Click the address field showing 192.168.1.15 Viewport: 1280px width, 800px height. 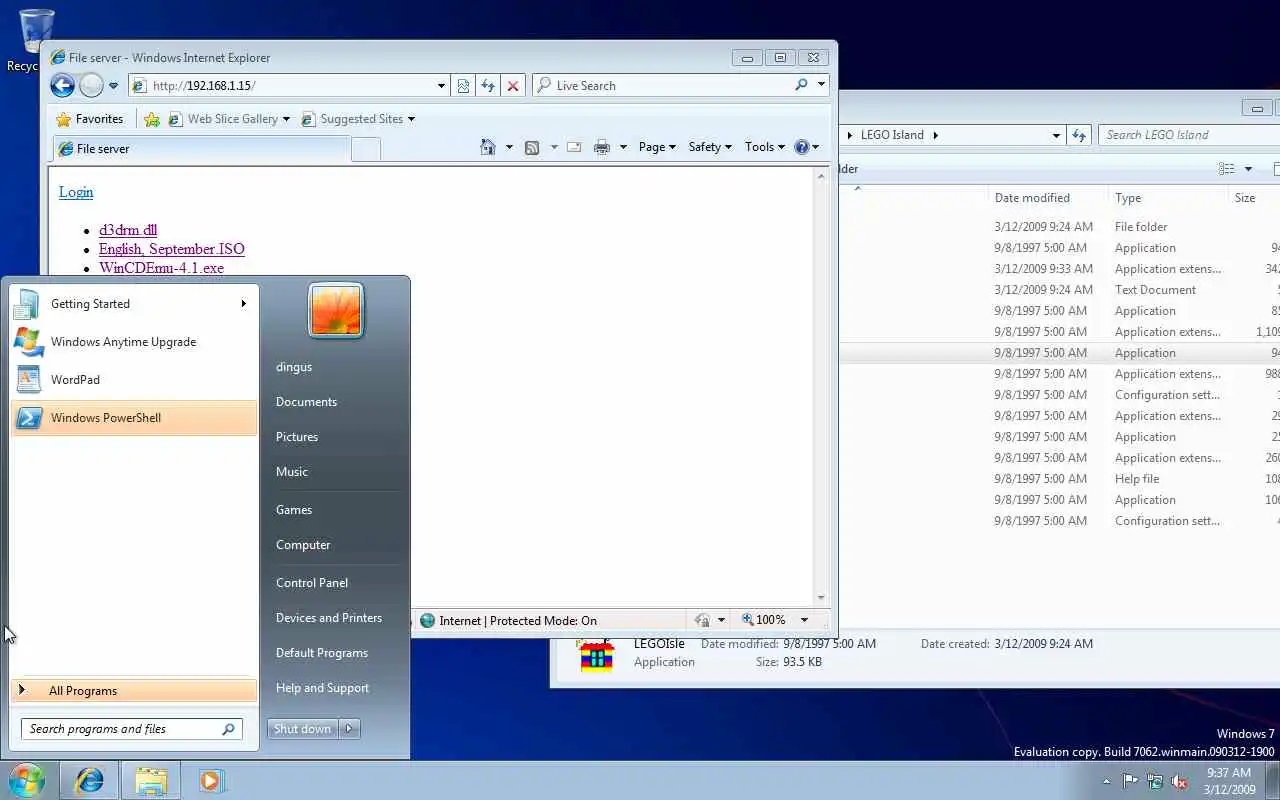283,86
